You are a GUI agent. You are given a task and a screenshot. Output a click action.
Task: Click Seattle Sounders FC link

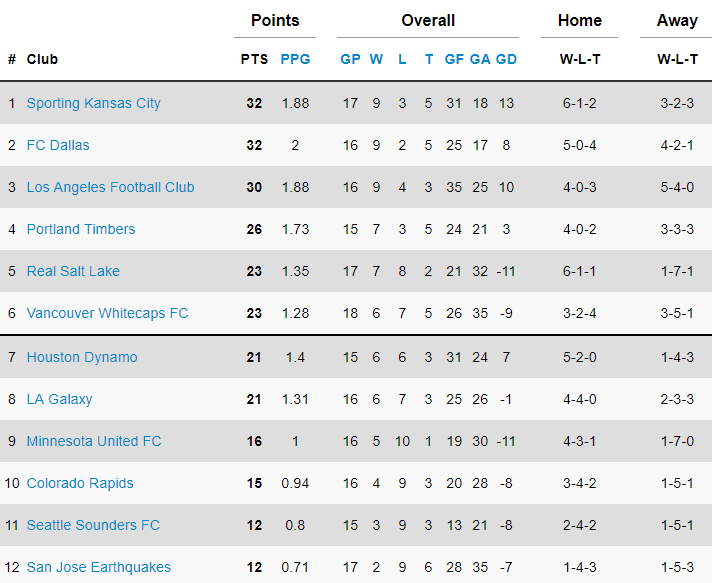(x=93, y=525)
